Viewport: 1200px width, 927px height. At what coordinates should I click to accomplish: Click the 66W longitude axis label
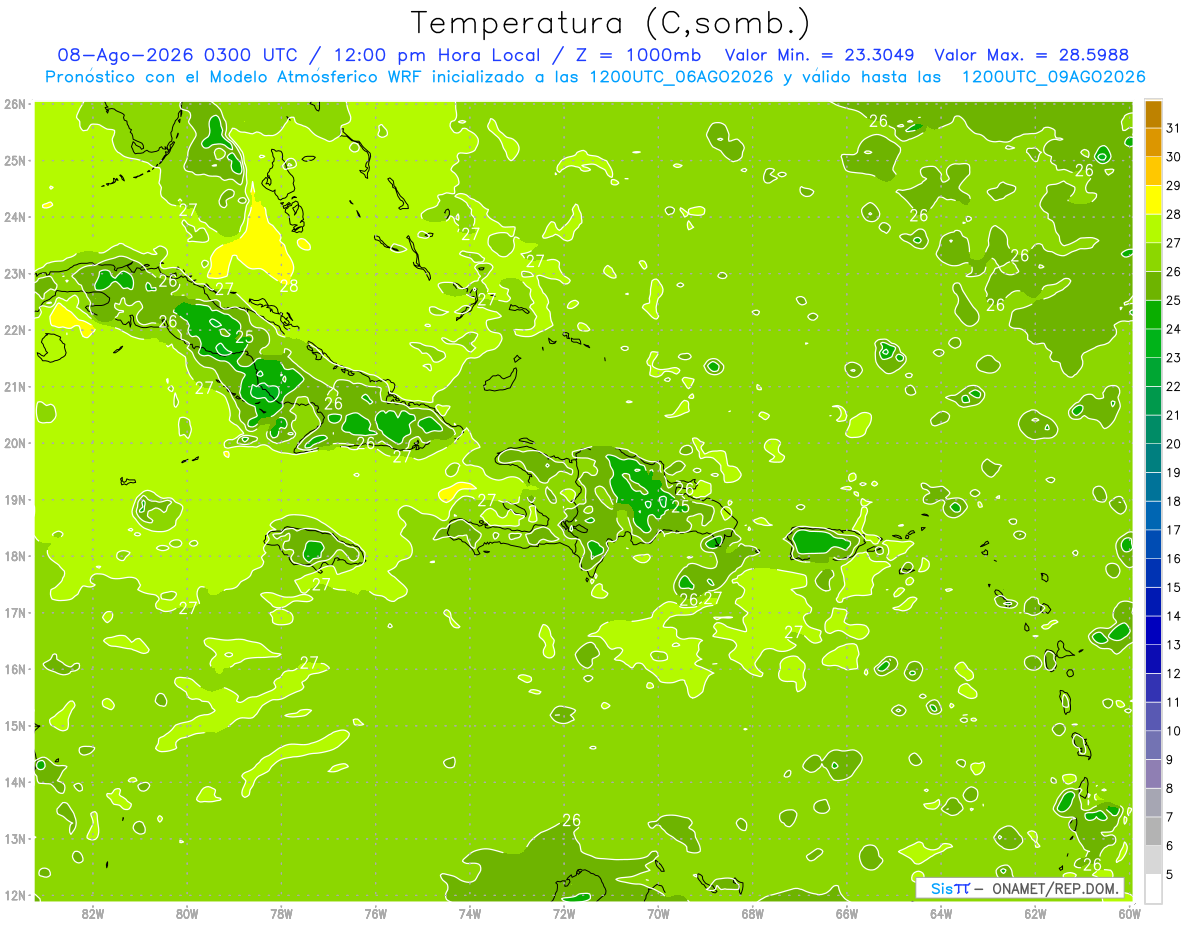pyautogui.click(x=847, y=913)
